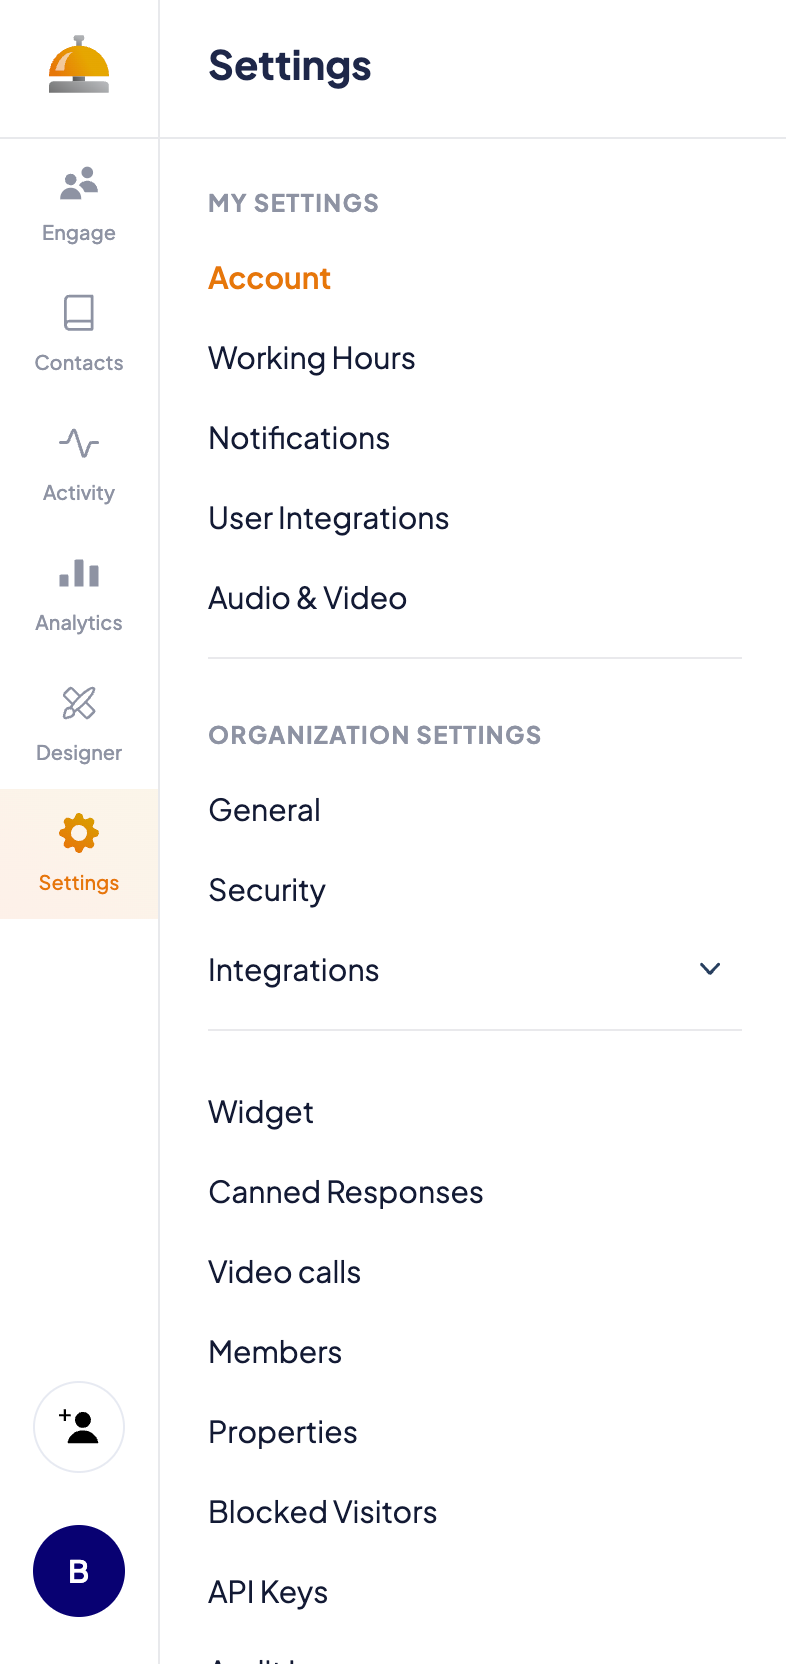View Analytics via the bar chart icon
The height and width of the screenshot is (1664, 786).
click(x=78, y=590)
